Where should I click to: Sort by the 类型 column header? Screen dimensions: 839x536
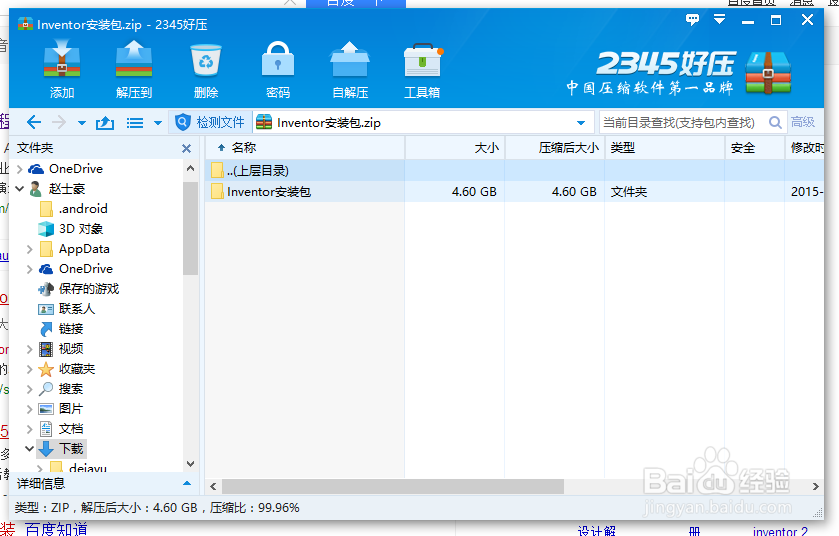pos(665,148)
